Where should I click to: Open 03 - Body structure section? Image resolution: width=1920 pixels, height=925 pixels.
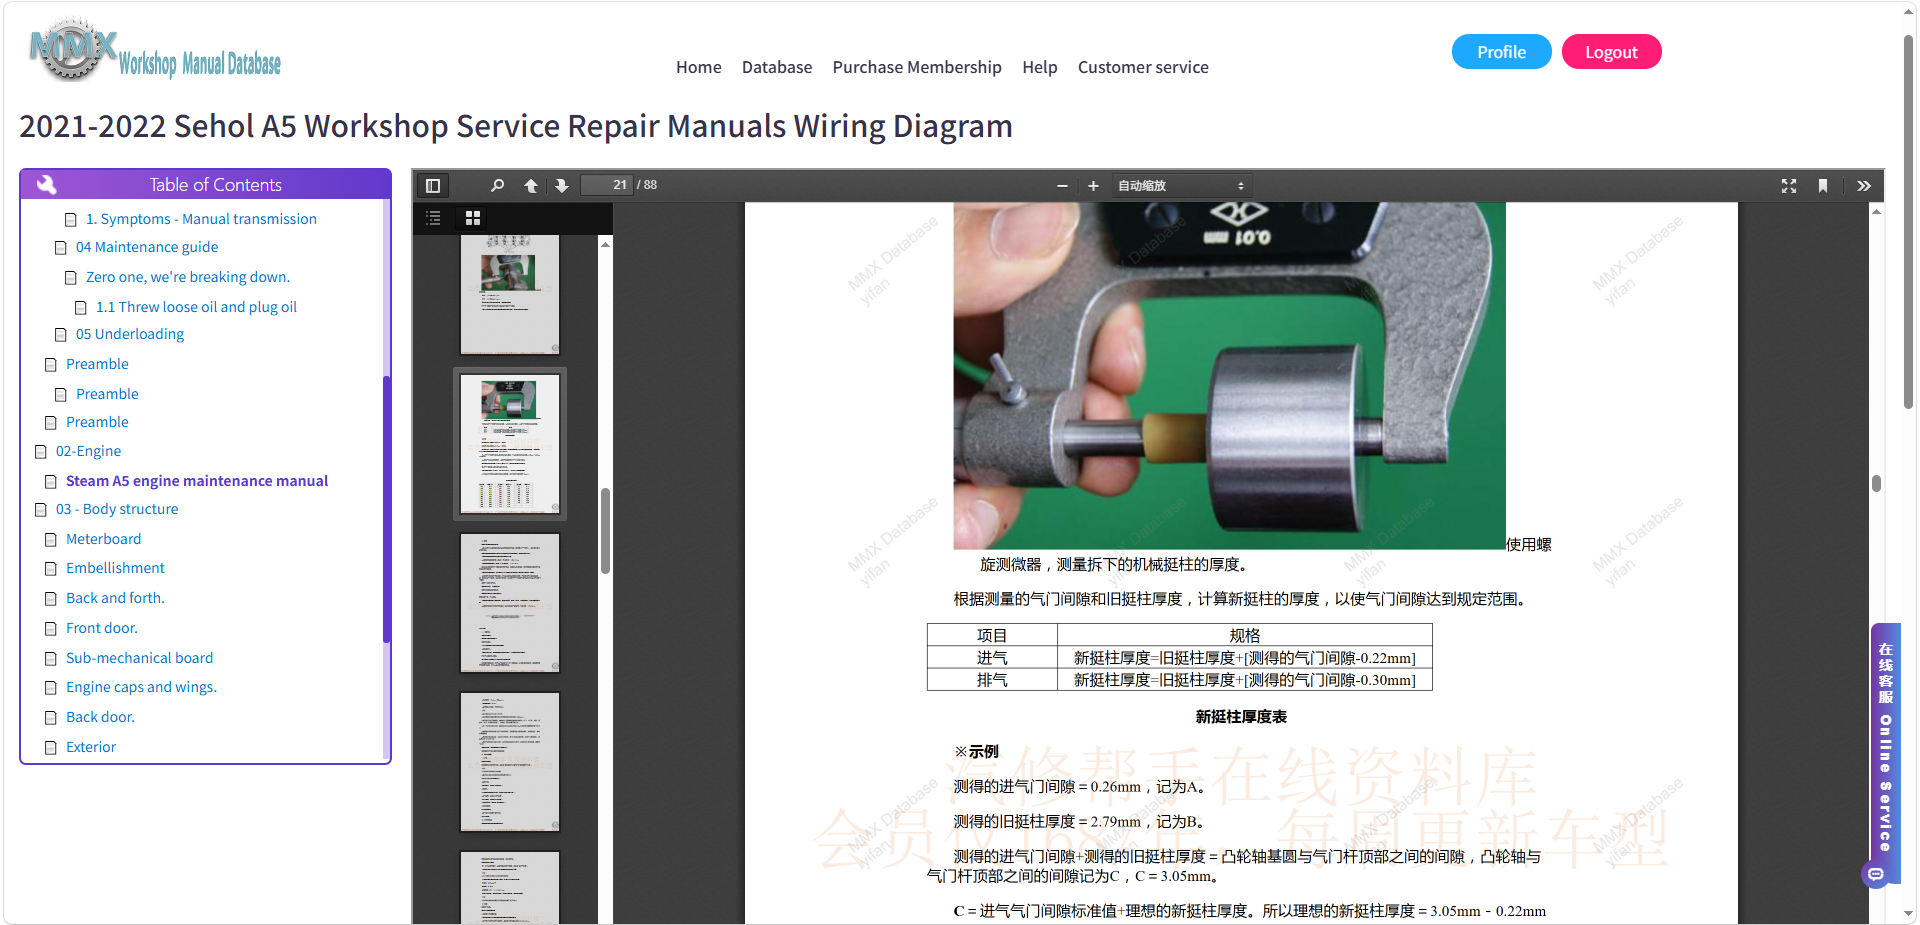pyautogui.click(x=117, y=509)
